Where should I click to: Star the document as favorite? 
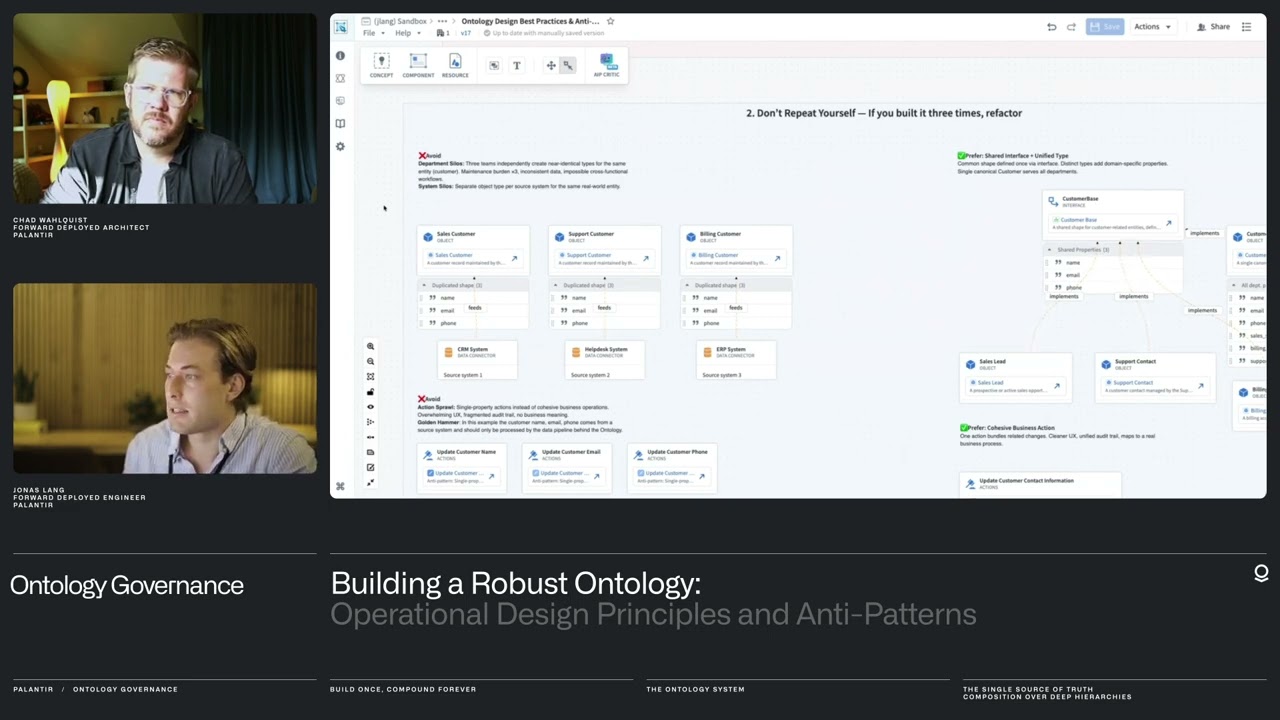tap(610, 21)
